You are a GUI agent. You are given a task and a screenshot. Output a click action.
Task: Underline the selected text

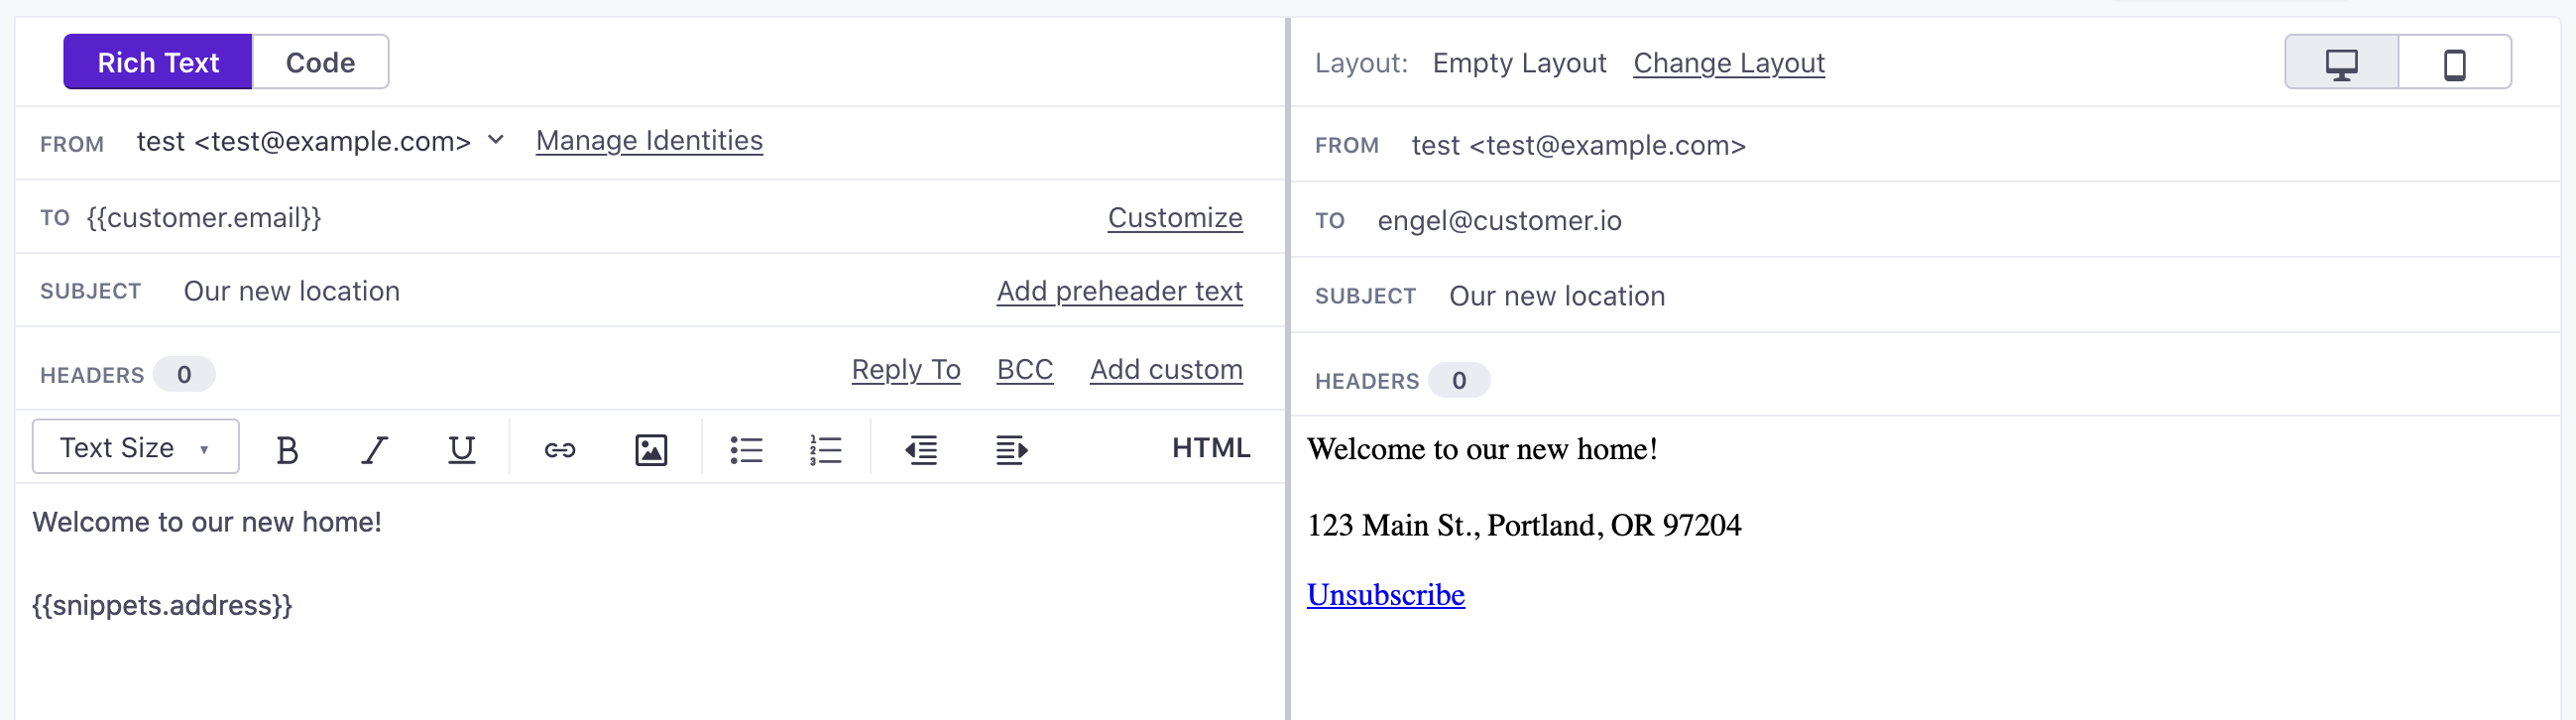pos(461,450)
